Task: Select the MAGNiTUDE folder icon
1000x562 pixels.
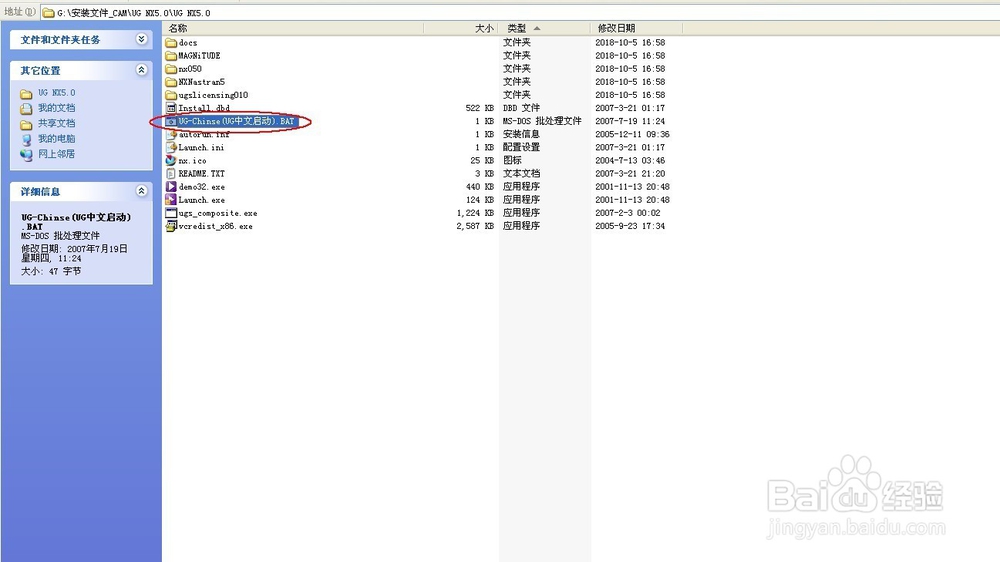Action: [x=171, y=55]
